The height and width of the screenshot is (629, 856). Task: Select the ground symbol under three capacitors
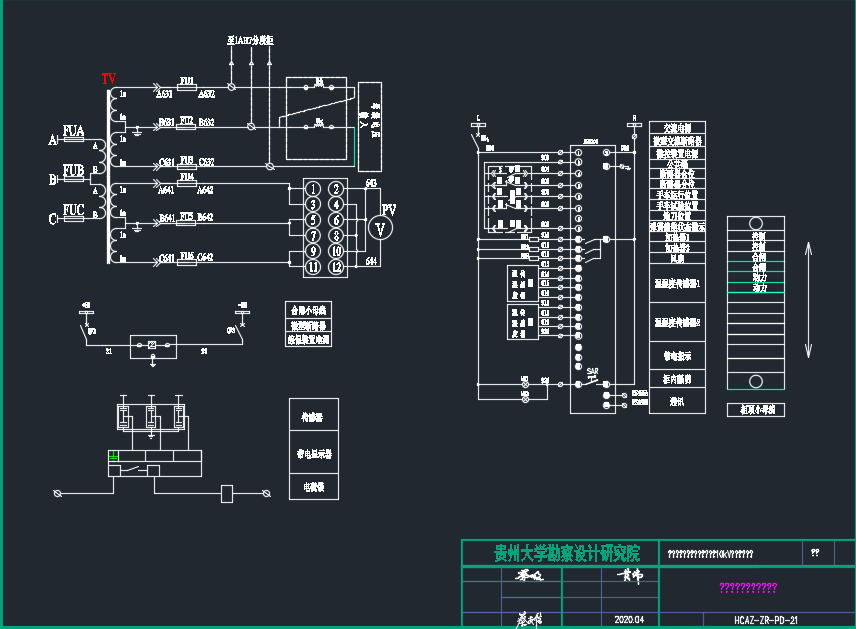click(x=151, y=436)
